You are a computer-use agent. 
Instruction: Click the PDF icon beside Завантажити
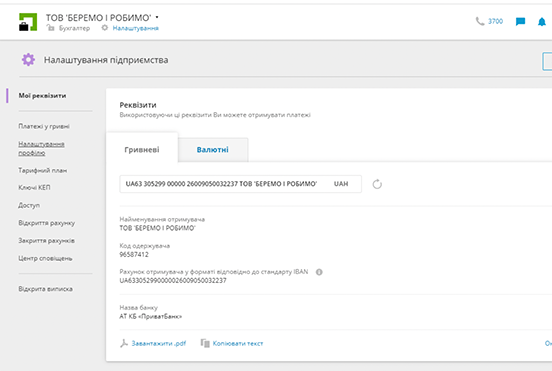coord(124,343)
